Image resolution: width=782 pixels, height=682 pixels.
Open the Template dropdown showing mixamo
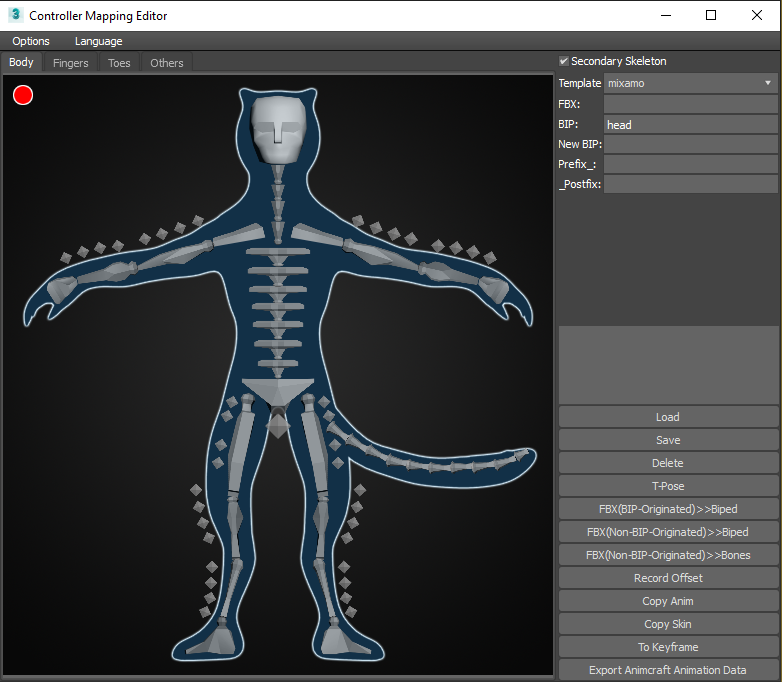tap(690, 83)
